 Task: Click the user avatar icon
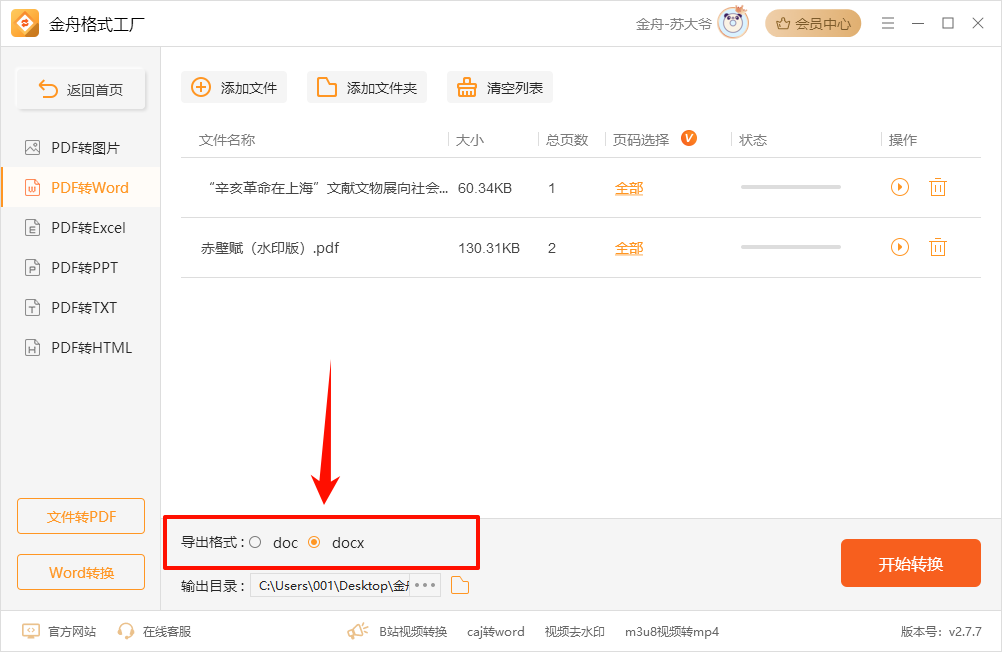tap(733, 23)
